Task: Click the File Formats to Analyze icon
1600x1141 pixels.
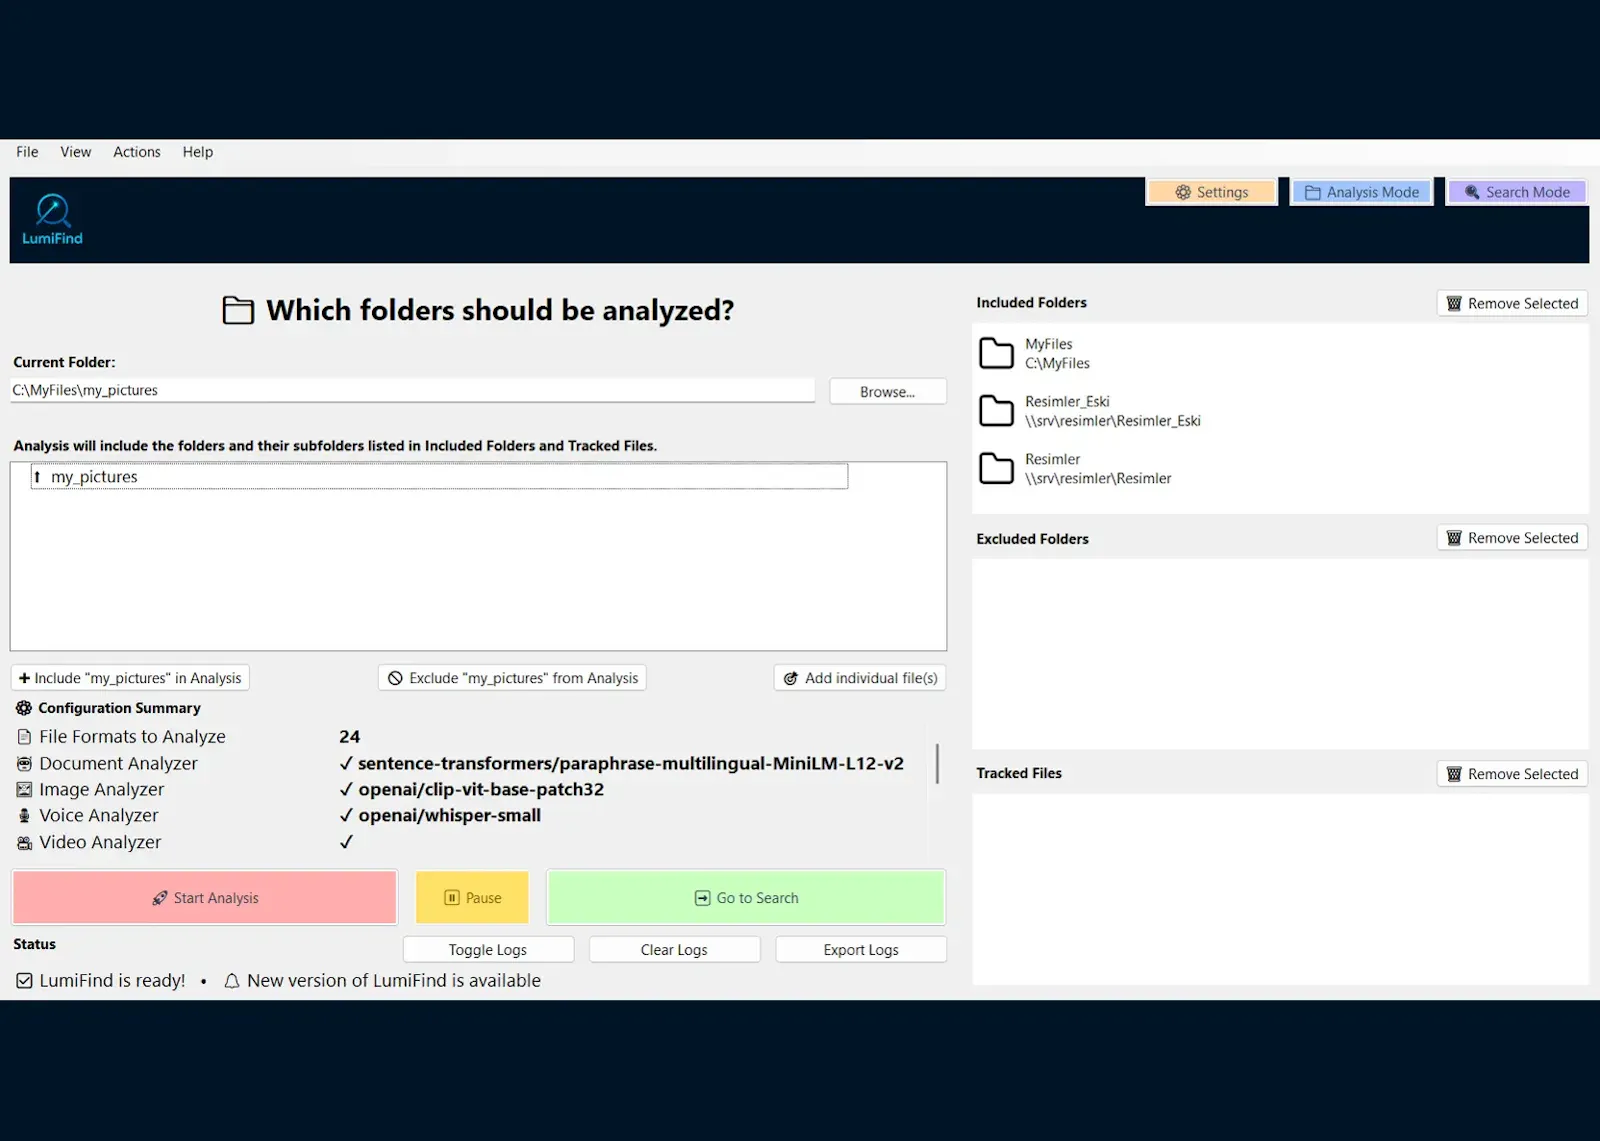Action: click(x=24, y=737)
